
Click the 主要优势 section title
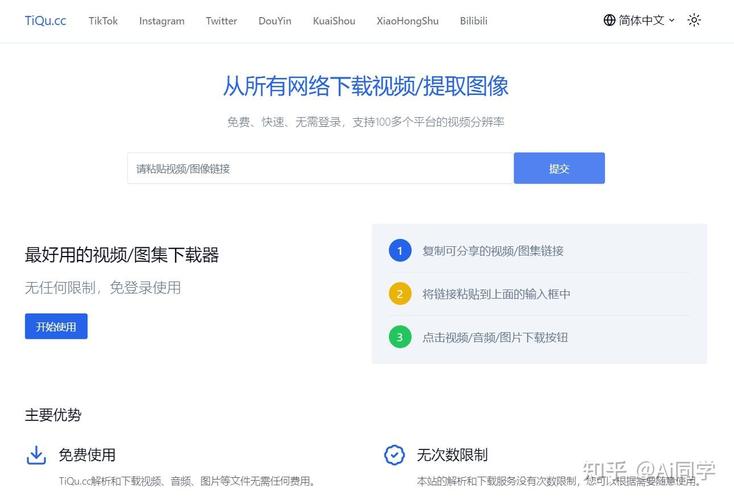pyautogui.click(x=53, y=415)
